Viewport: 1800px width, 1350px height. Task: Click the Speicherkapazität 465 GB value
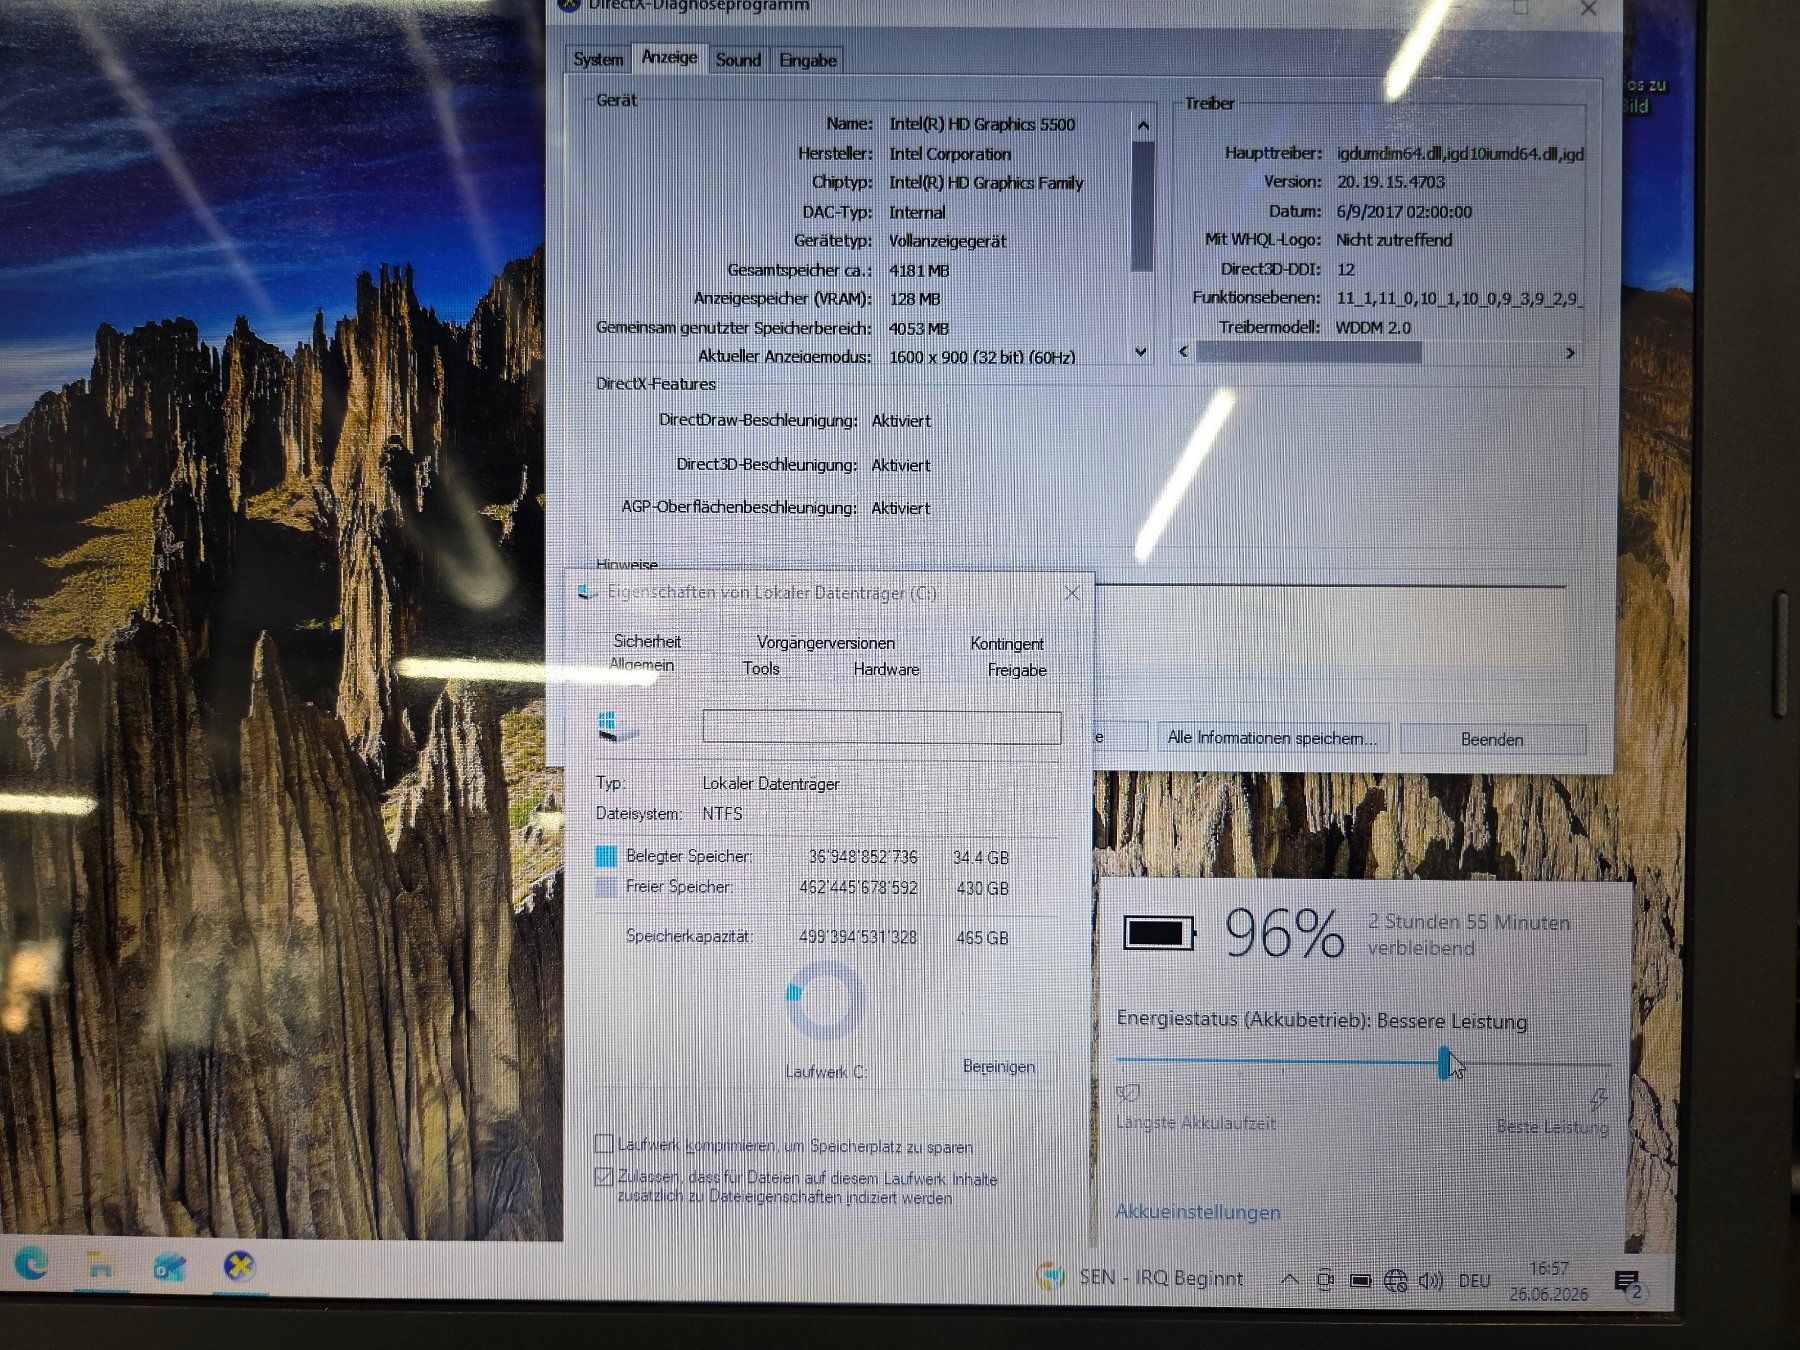point(982,938)
